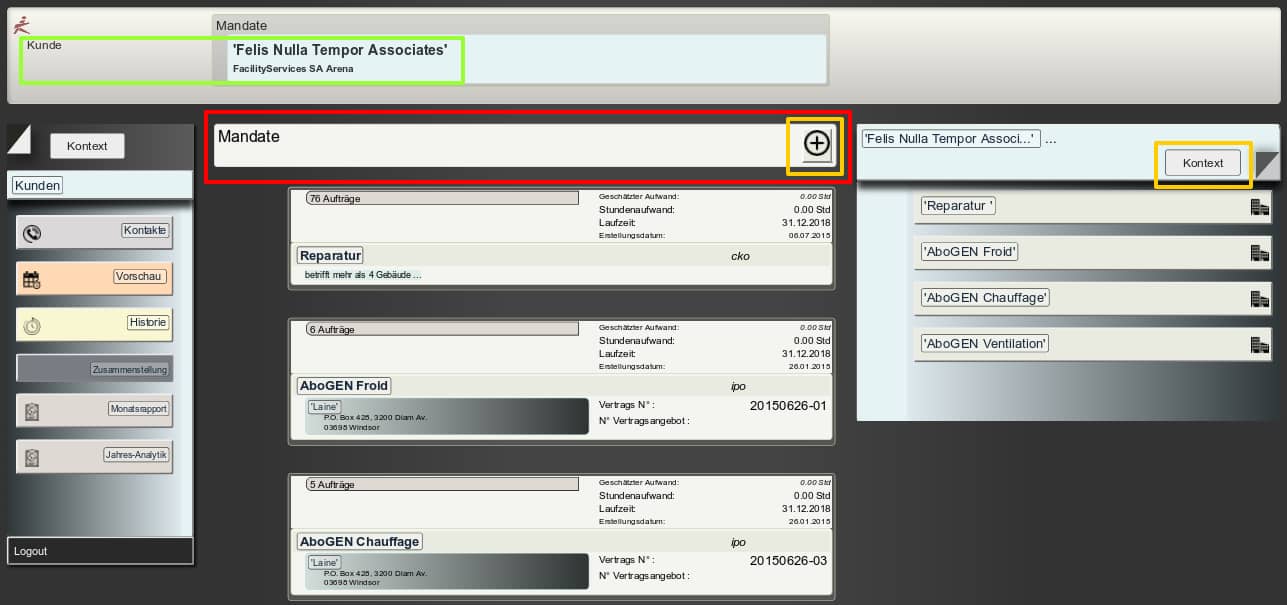Click the building icon next to 'Reparatur'
Viewport: 1287px width, 605px height.
point(1259,207)
